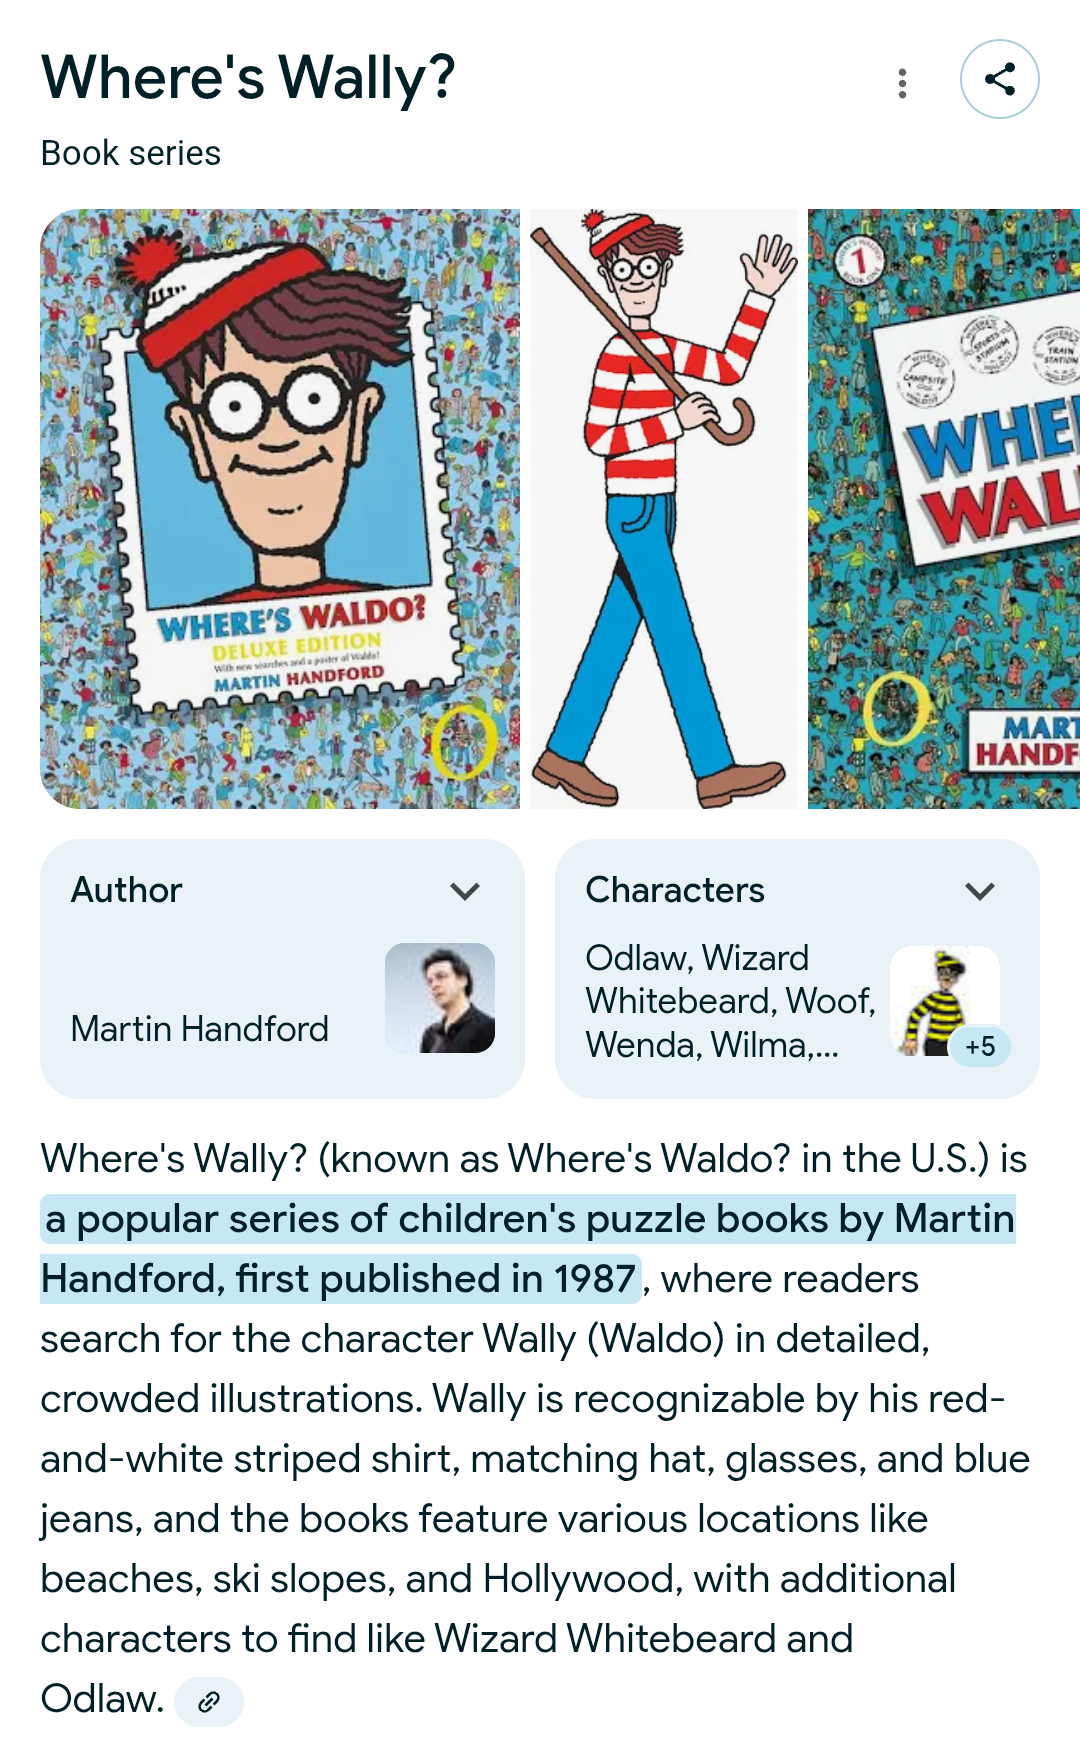Click the Book series subtitle

pyautogui.click(x=131, y=153)
